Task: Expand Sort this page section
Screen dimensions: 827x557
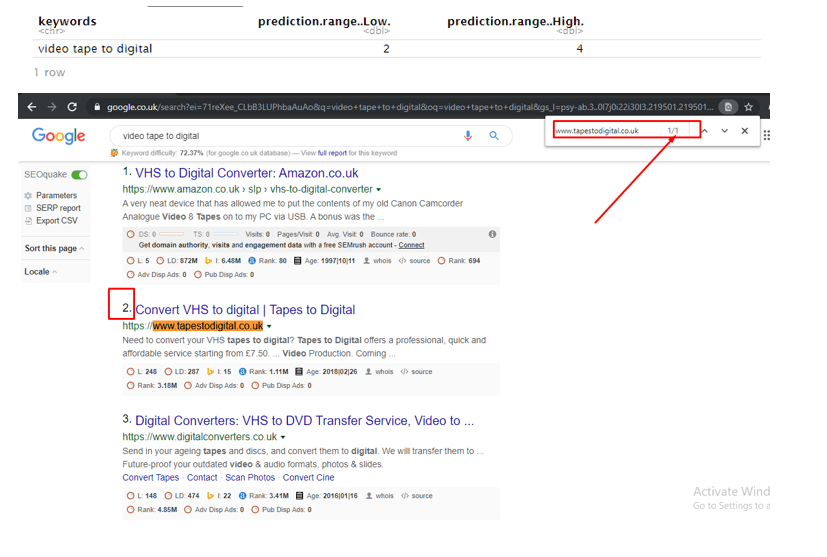Action: click(54, 248)
